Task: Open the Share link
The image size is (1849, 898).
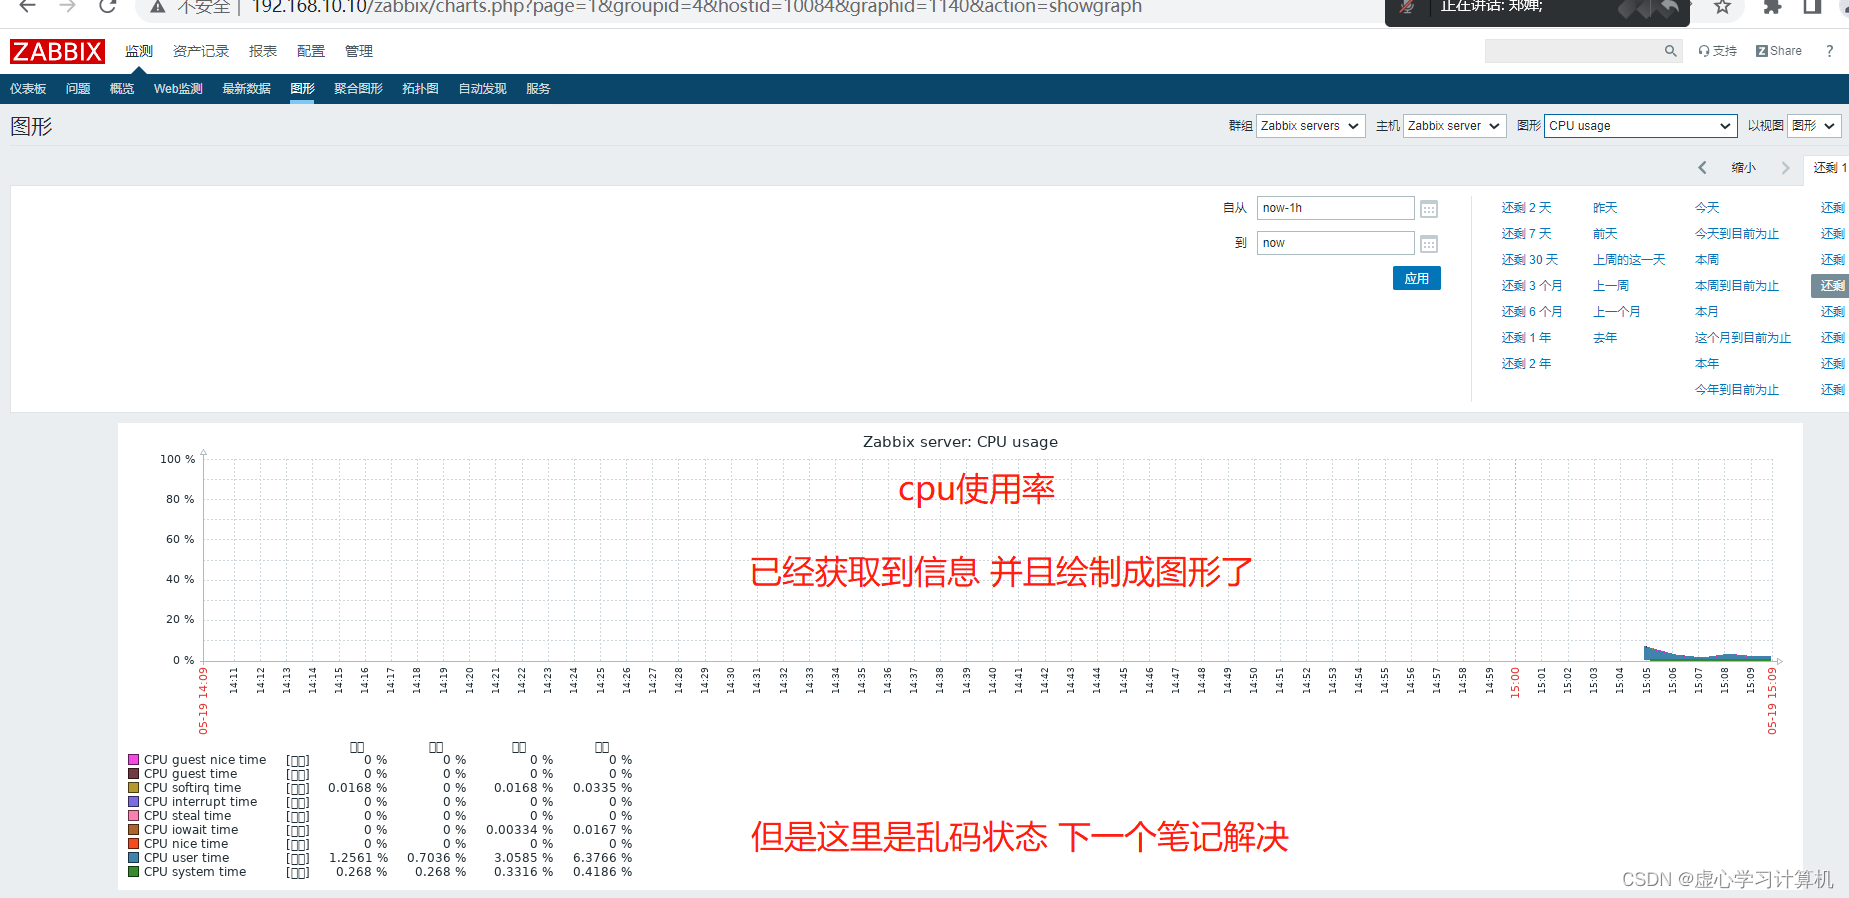Action: click(x=1779, y=51)
